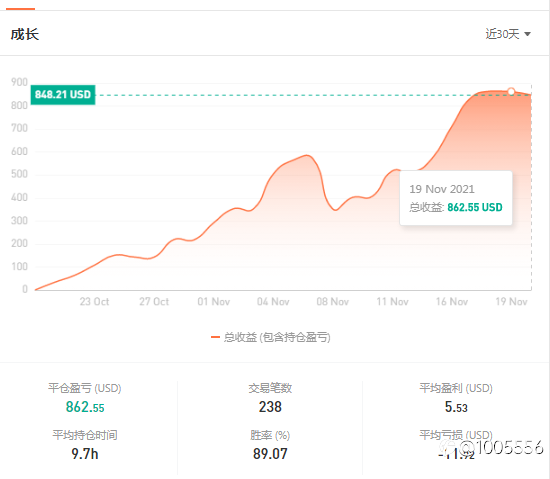
Task: Click the 平均亏损 (USD) label
Action: tap(456, 435)
